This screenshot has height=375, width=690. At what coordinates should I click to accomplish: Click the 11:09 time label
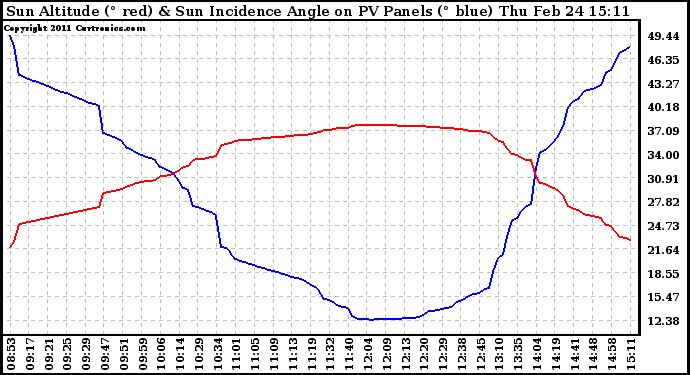[x=274, y=354]
